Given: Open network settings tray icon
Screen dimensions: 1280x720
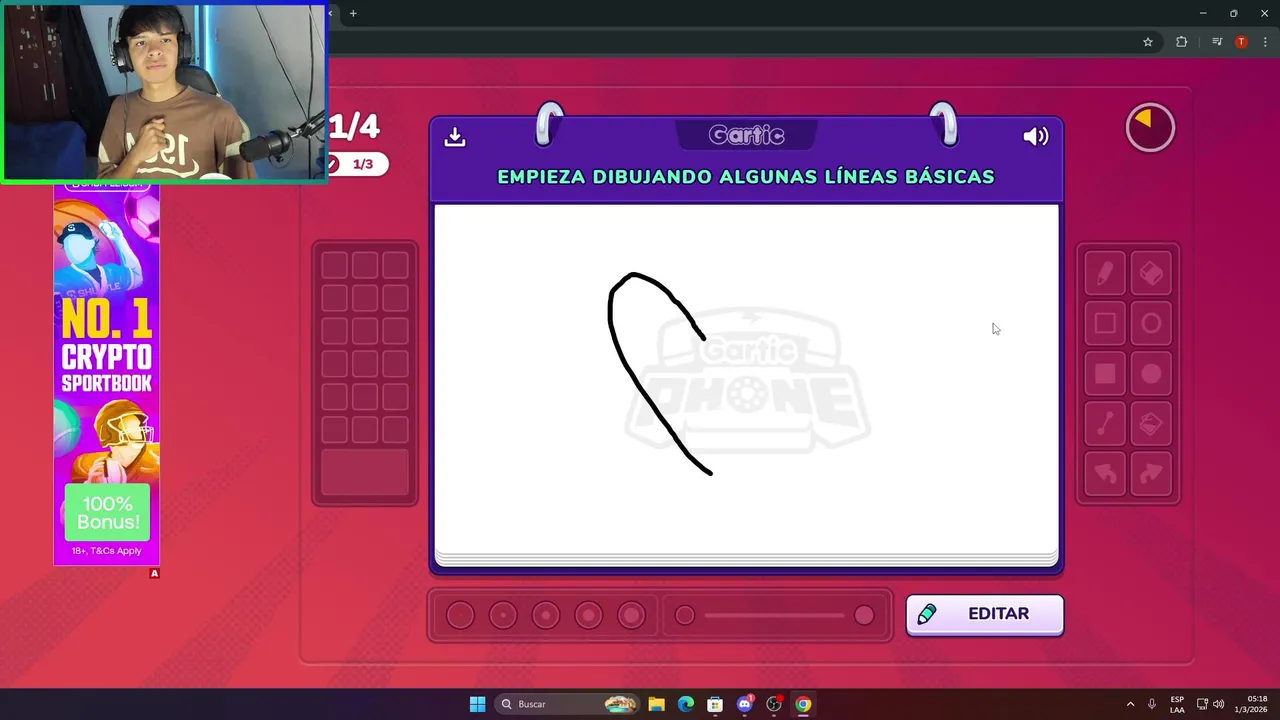Looking at the screenshot, I should pos(1202,704).
